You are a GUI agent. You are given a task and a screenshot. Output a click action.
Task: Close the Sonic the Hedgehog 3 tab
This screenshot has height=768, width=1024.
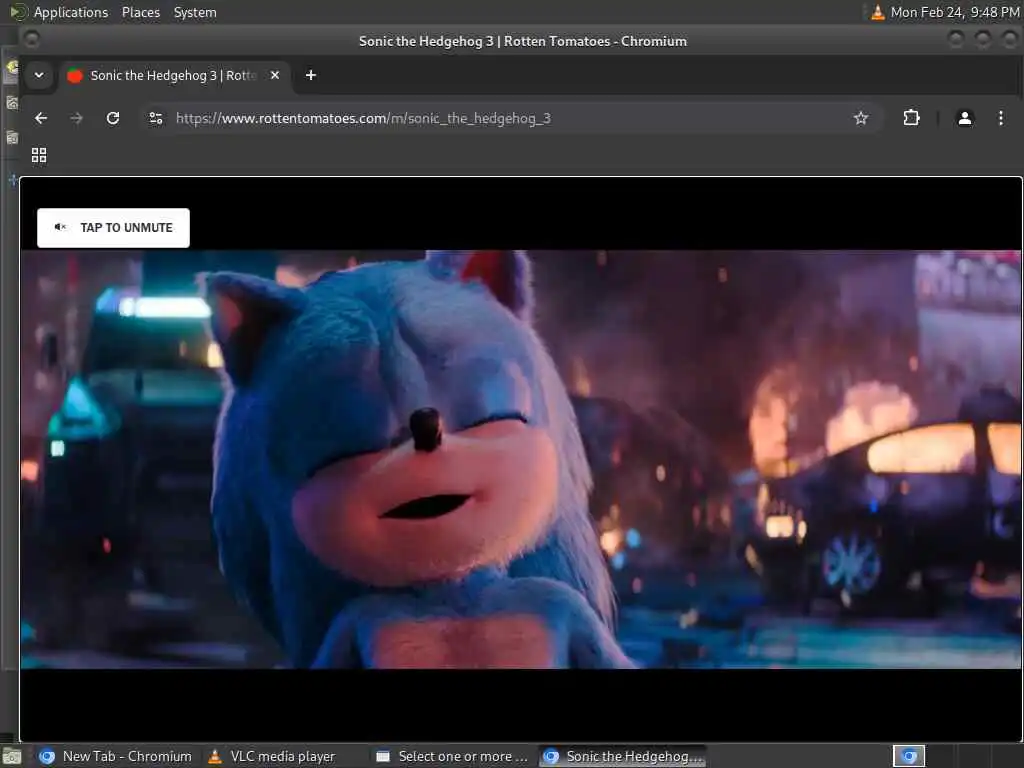[275, 75]
